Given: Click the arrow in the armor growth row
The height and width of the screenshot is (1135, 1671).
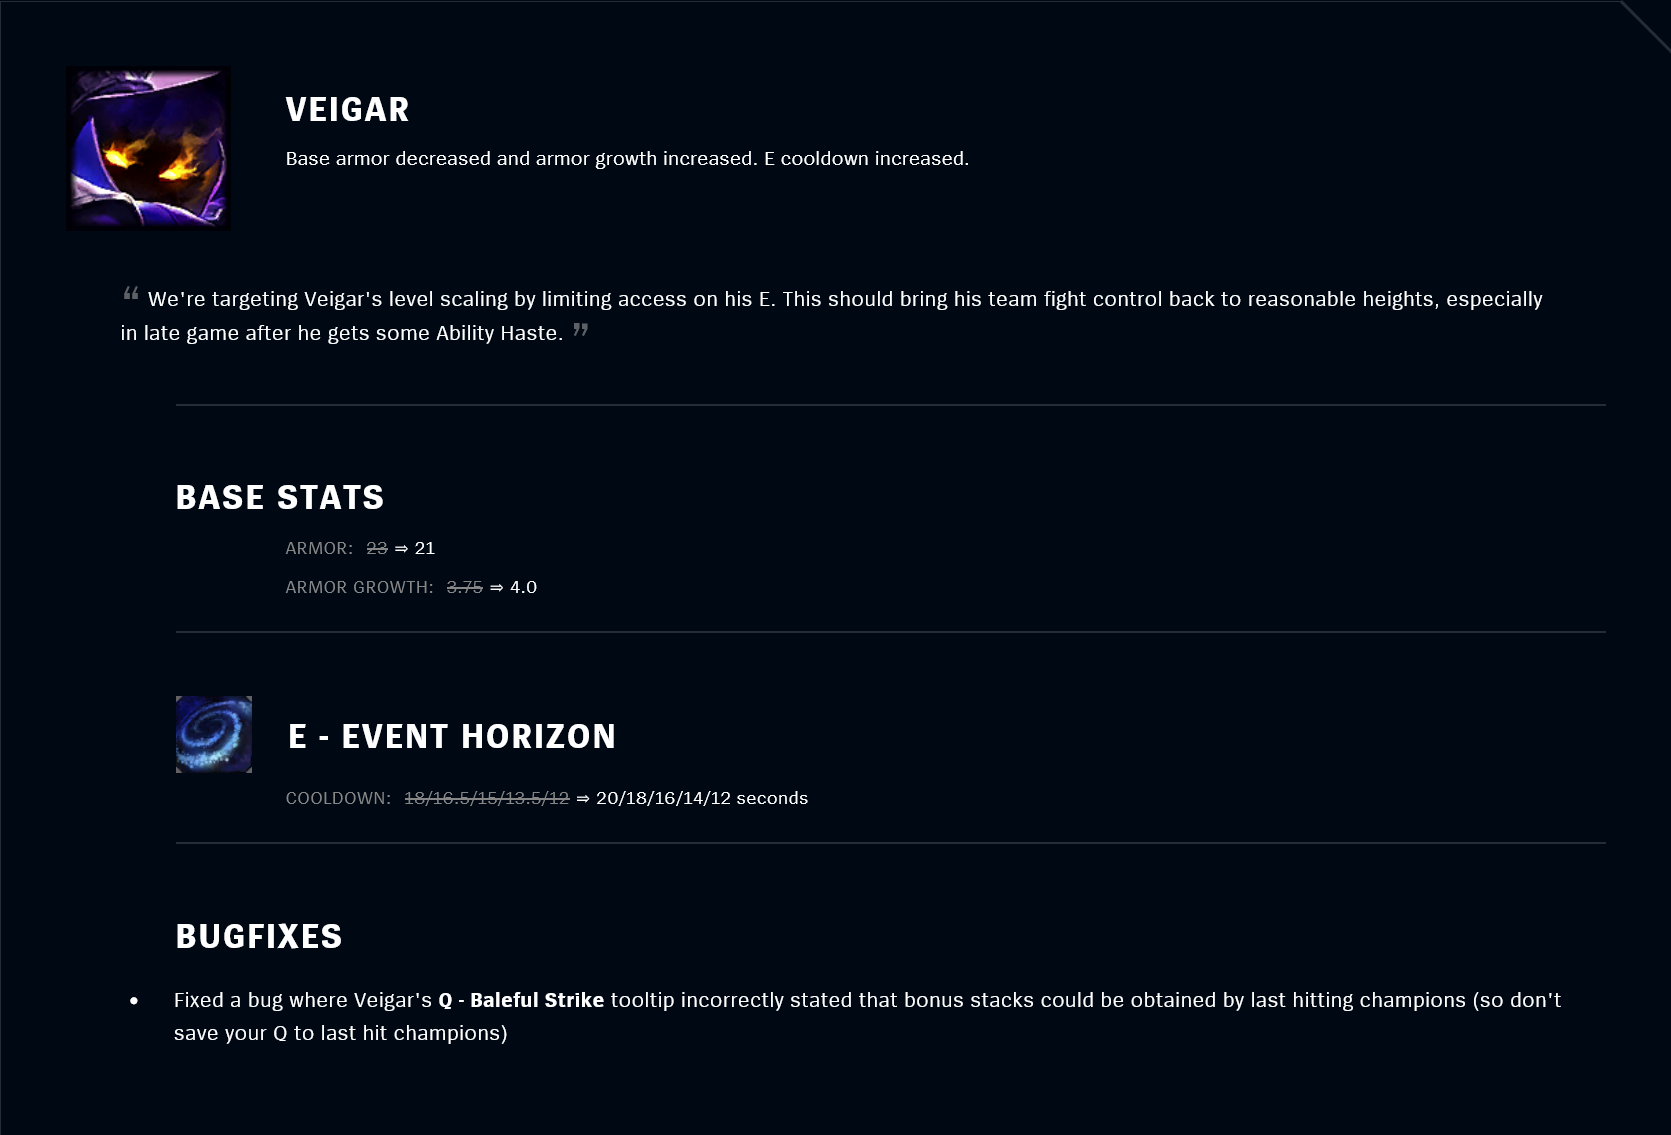Looking at the screenshot, I should coord(497,588).
